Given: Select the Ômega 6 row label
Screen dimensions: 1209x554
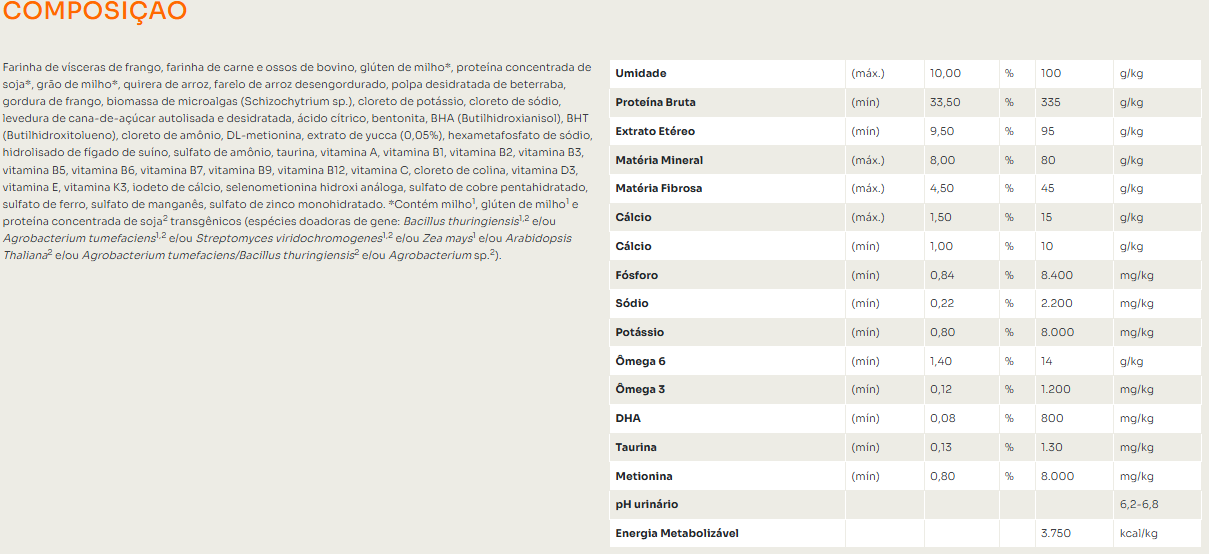Looking at the screenshot, I should 641,361.
